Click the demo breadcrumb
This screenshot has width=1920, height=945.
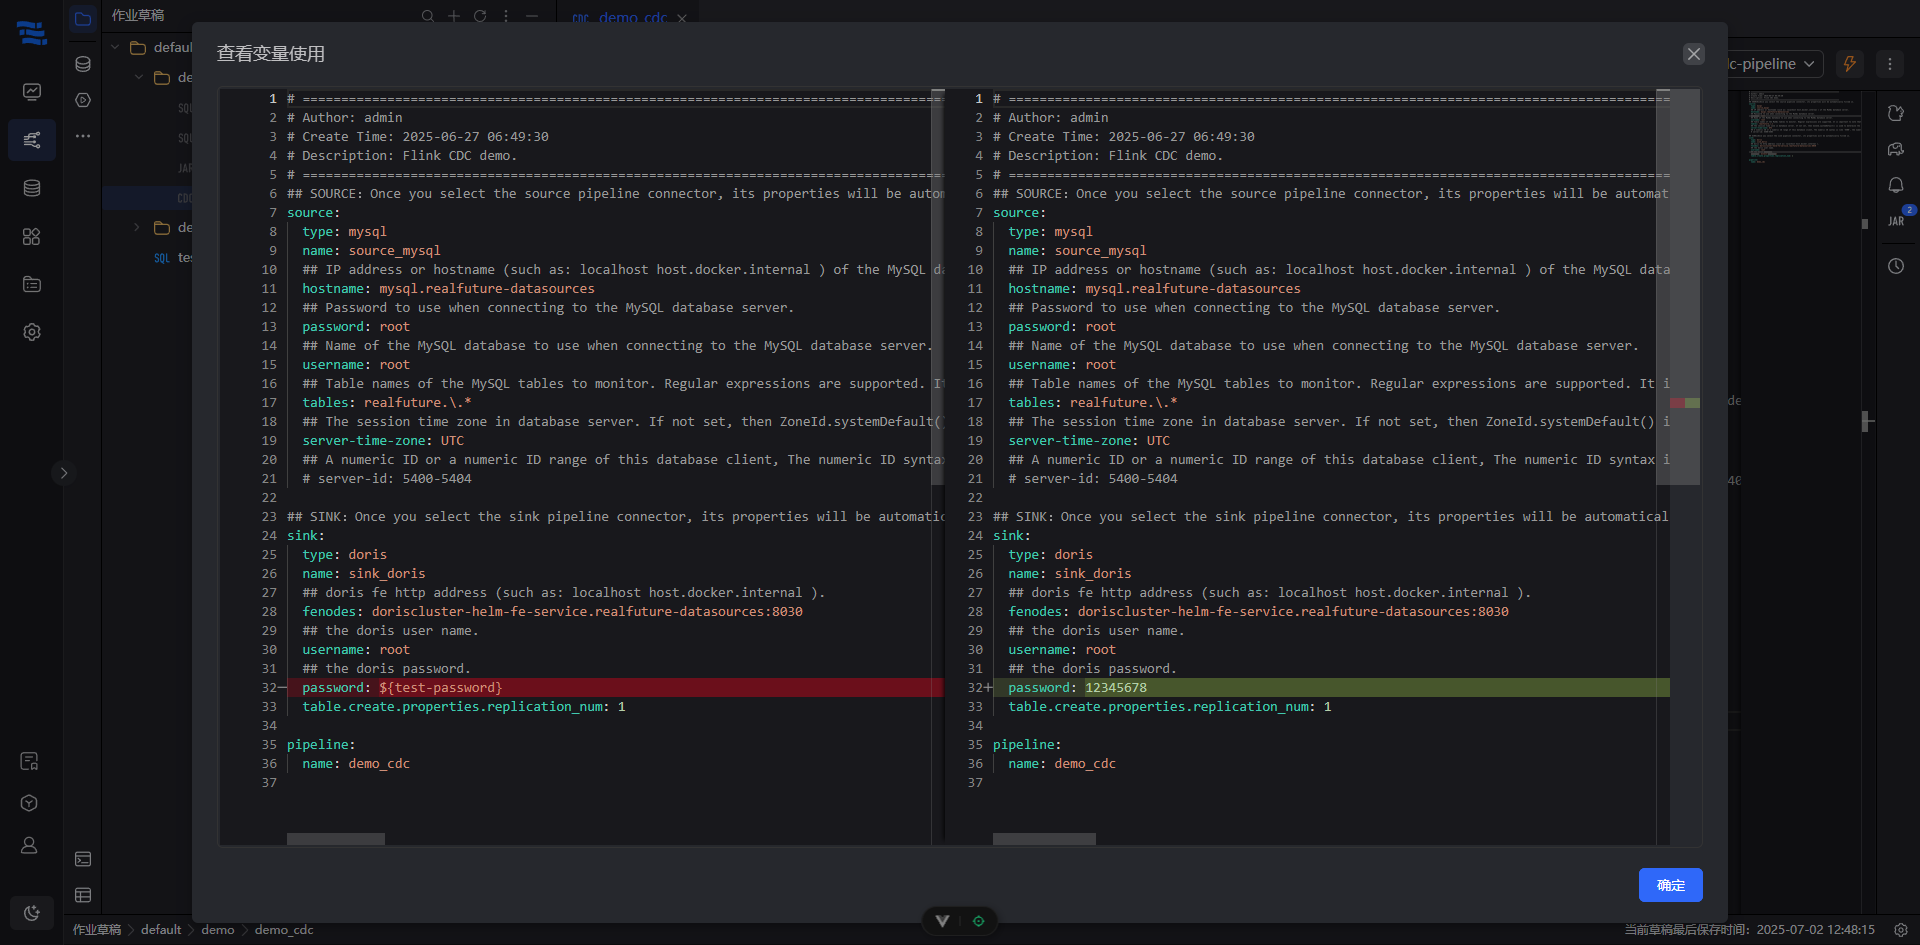[218, 930]
